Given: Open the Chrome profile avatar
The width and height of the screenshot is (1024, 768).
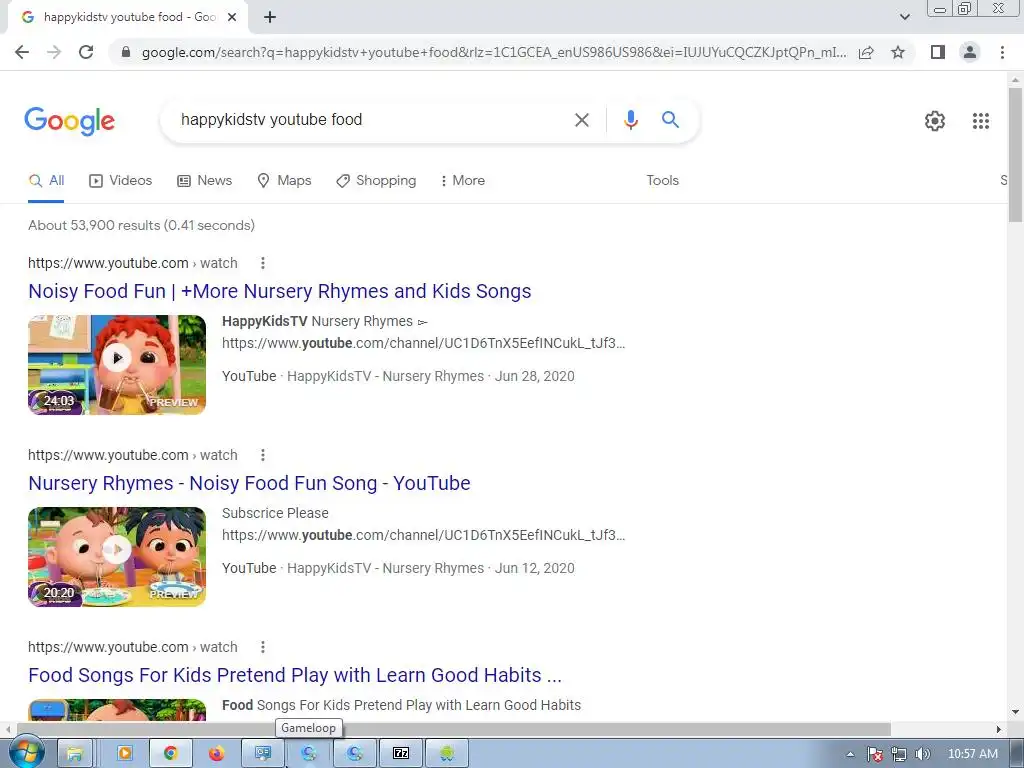Looking at the screenshot, I should [x=970, y=52].
